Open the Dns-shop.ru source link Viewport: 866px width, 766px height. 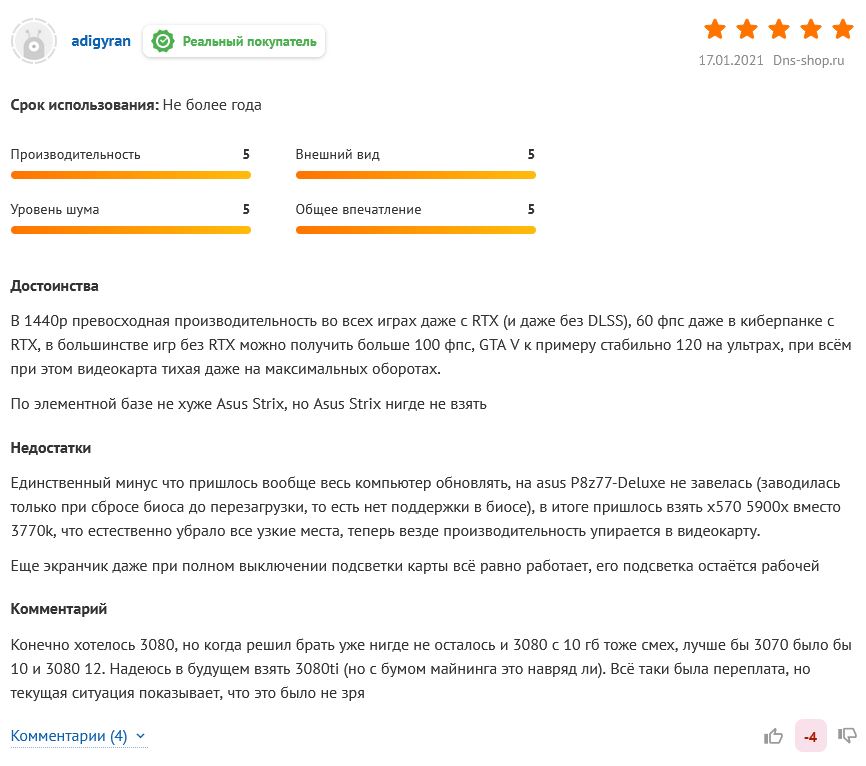(x=812, y=60)
